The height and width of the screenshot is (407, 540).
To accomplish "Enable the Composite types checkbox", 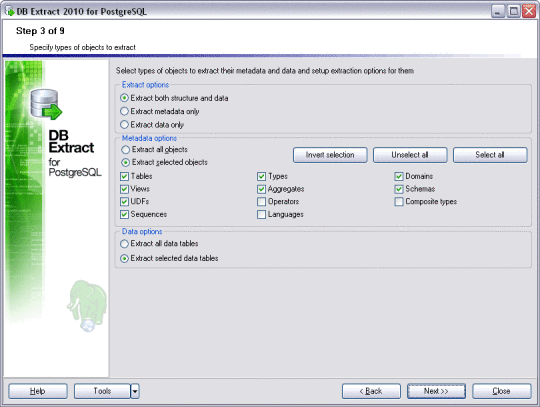I will (399, 202).
